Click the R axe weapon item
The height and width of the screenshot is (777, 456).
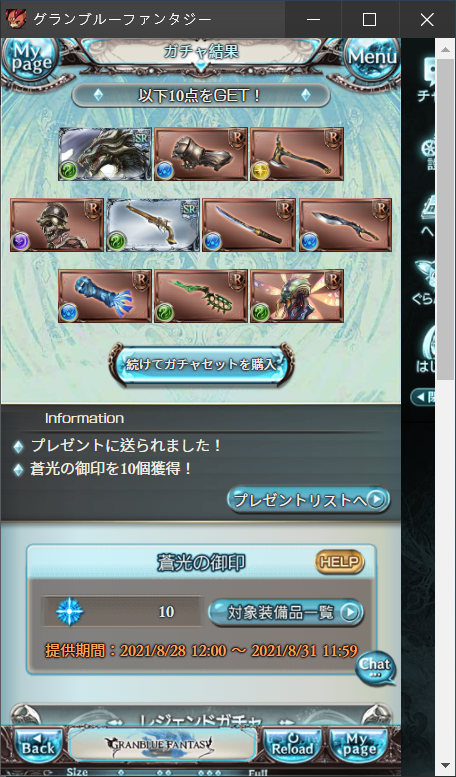(297, 154)
